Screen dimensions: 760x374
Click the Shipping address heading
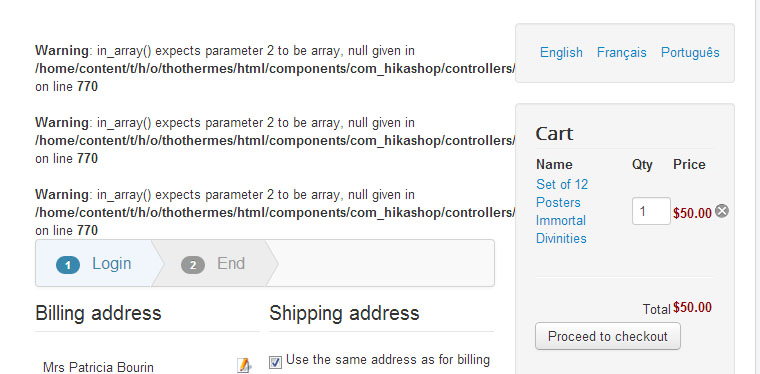pos(344,313)
